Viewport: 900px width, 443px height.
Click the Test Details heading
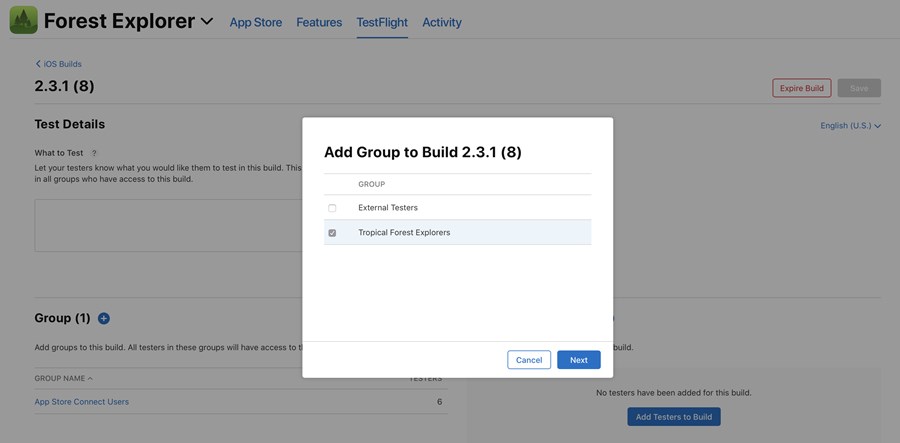pos(69,125)
